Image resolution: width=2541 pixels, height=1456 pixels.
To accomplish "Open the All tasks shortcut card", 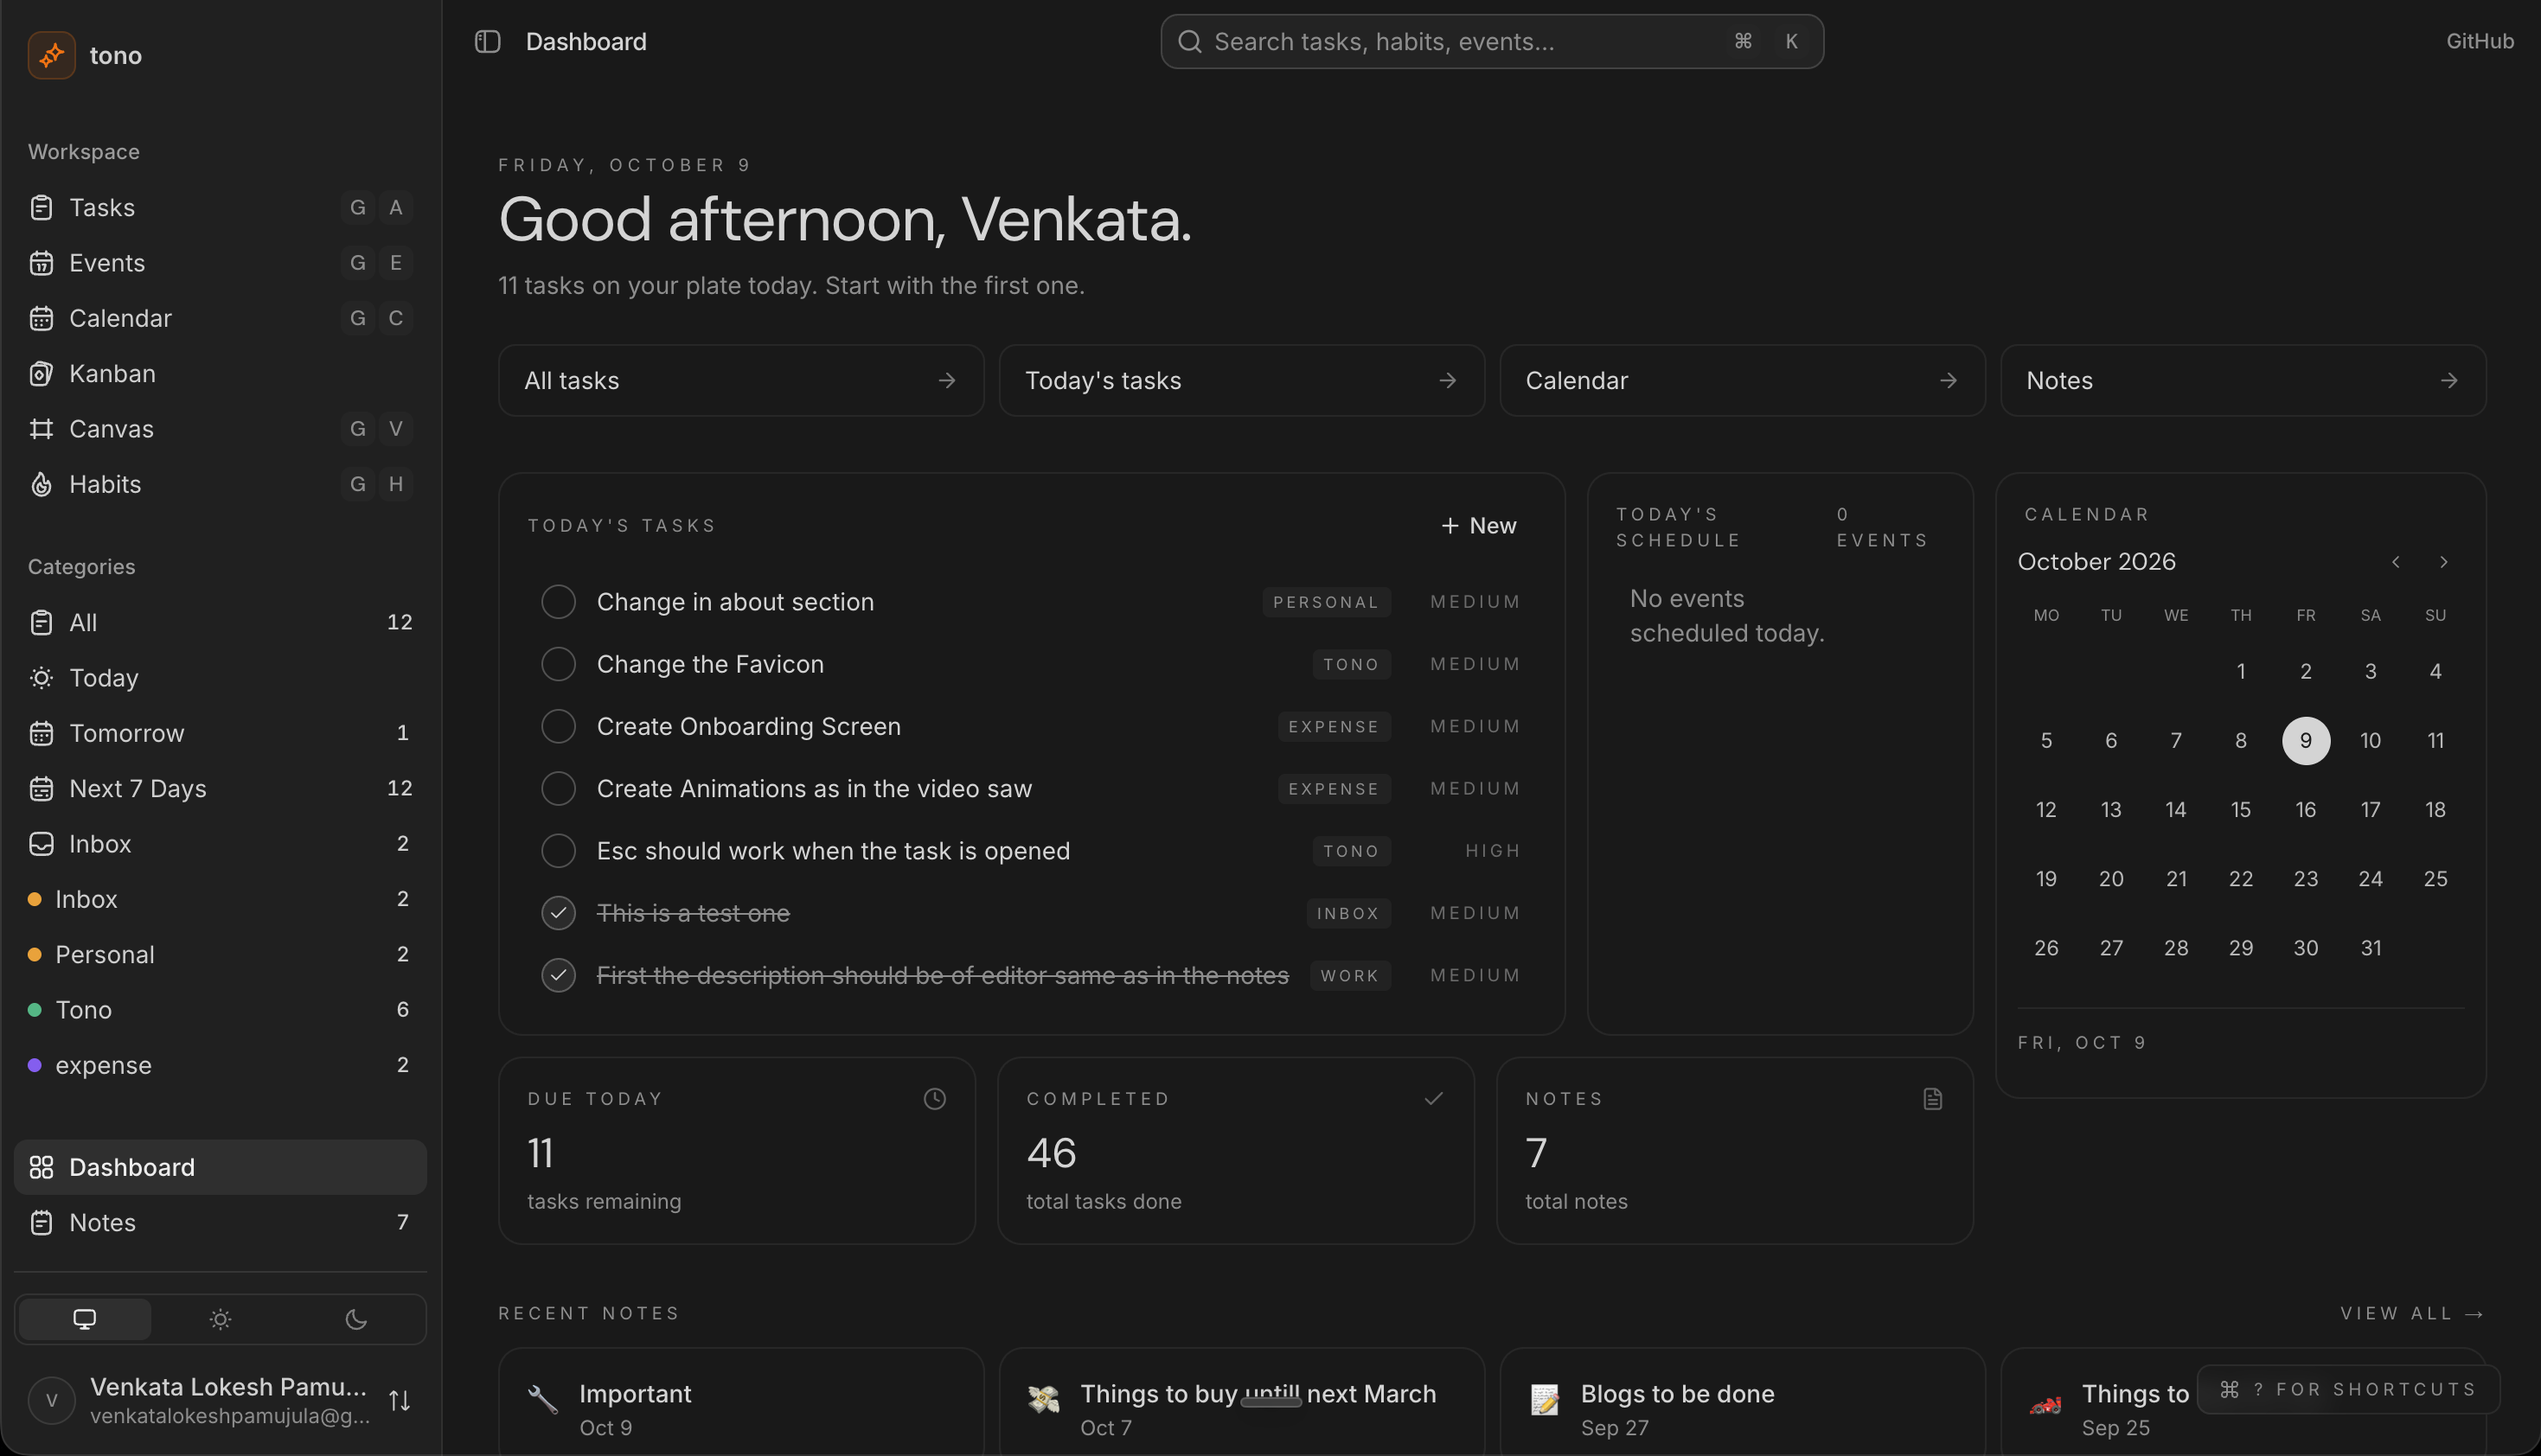I will pyautogui.click(x=741, y=381).
